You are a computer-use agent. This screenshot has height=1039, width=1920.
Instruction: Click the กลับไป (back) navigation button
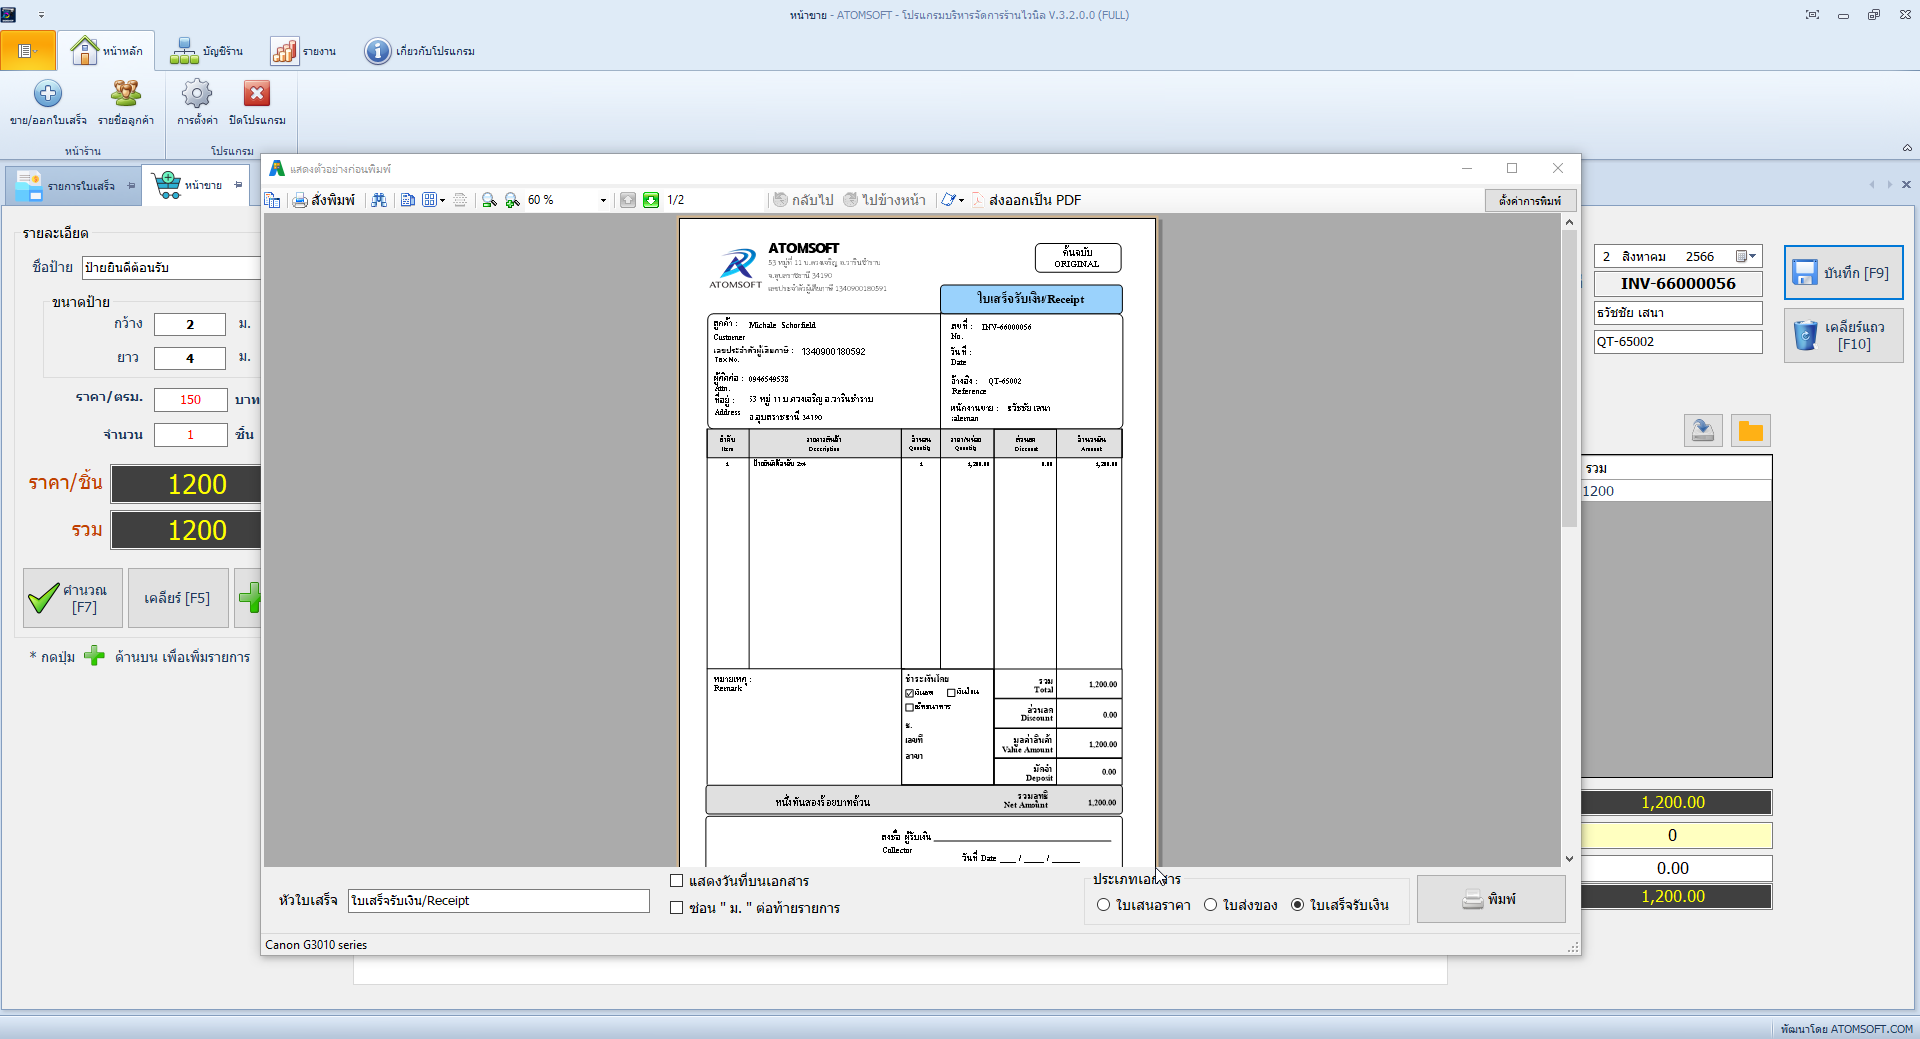[804, 200]
